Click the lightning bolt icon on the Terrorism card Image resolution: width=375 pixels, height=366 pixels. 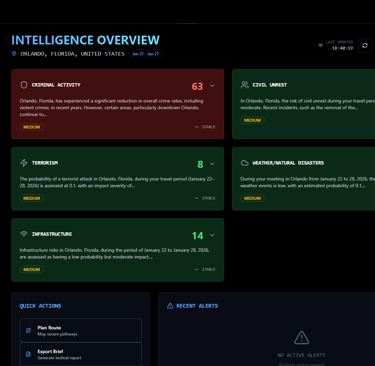[24, 163]
